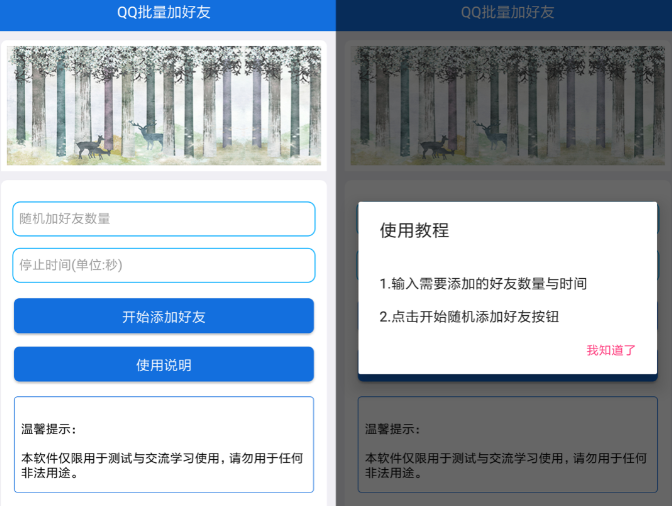Click the 停止时间(单位:秒) input field
This screenshot has height=506, width=672.
(164, 265)
